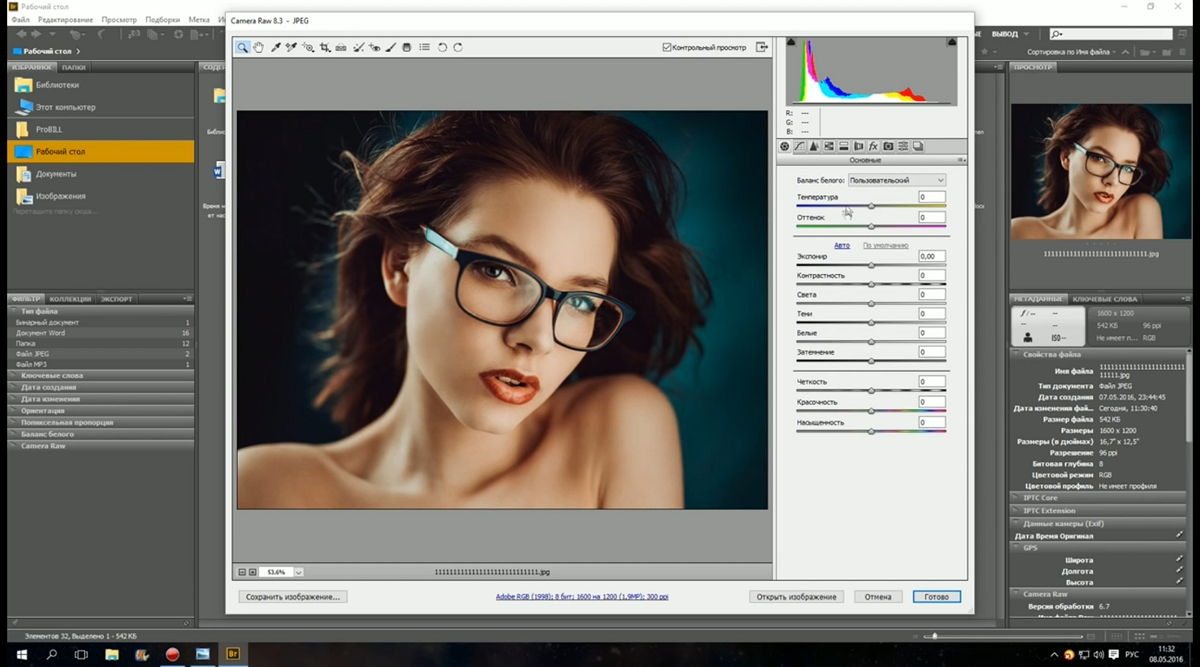The width and height of the screenshot is (1200, 667).
Task: Open the HSL / Grayscale panel icon
Action: point(829,146)
